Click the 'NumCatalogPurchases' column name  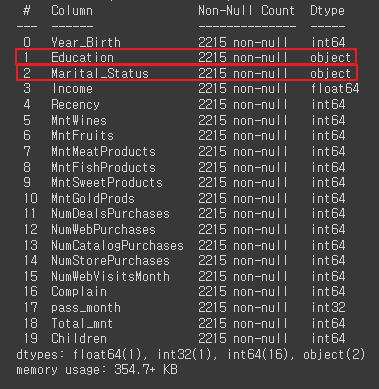[x=117, y=246]
